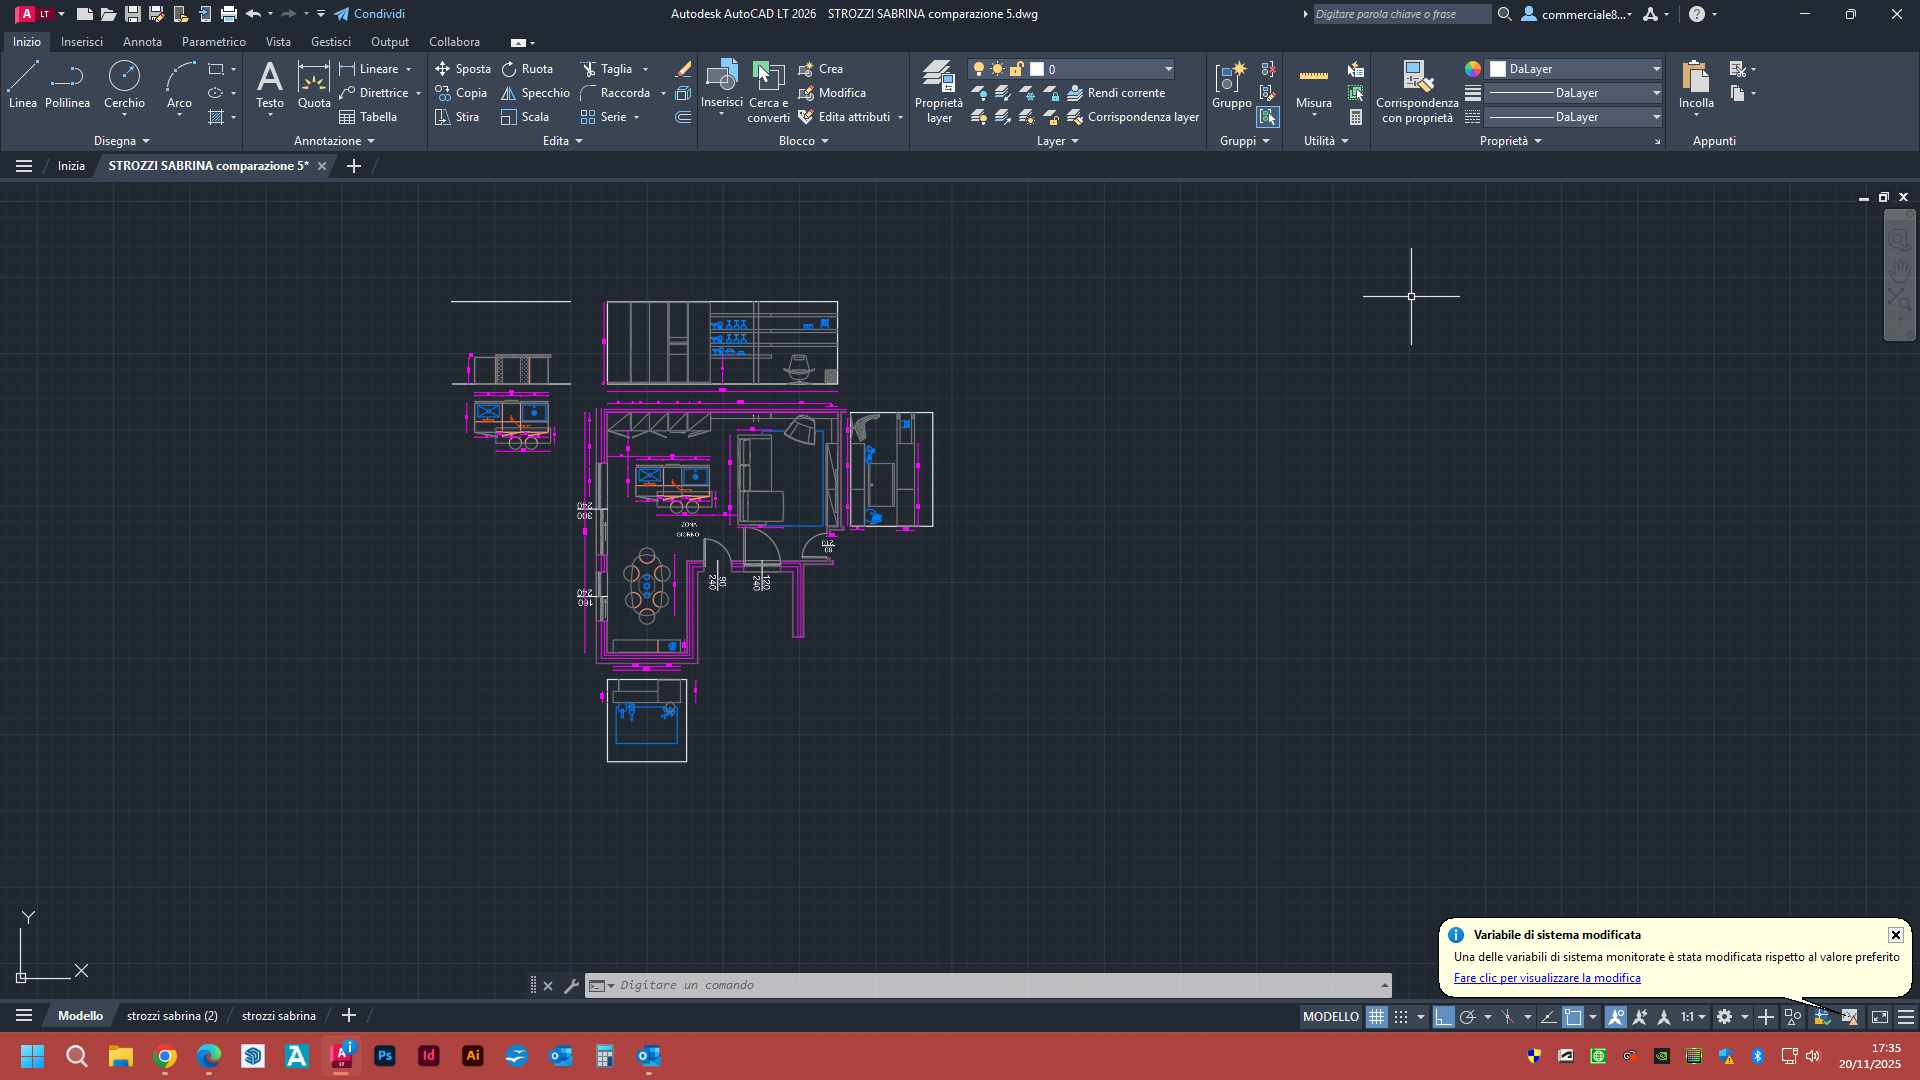Viewport: 1920px width, 1080px height.
Task: Switch to the Annota ribbon tab
Action: tap(142, 42)
